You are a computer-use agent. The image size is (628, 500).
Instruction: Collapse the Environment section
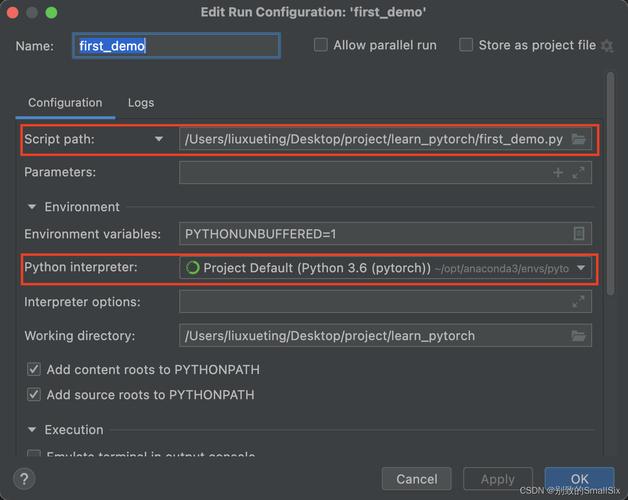pyautogui.click(x=32, y=207)
